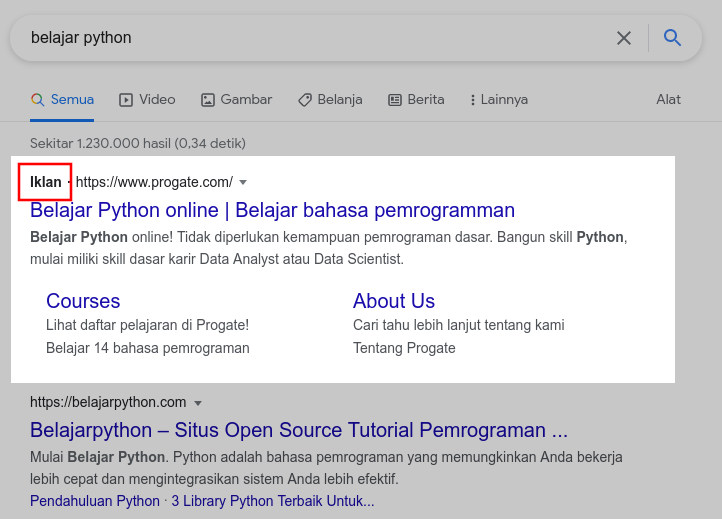Open the Belajarpython Situs Open Source result
Image resolution: width=722 pixels, height=519 pixels.
(x=298, y=431)
